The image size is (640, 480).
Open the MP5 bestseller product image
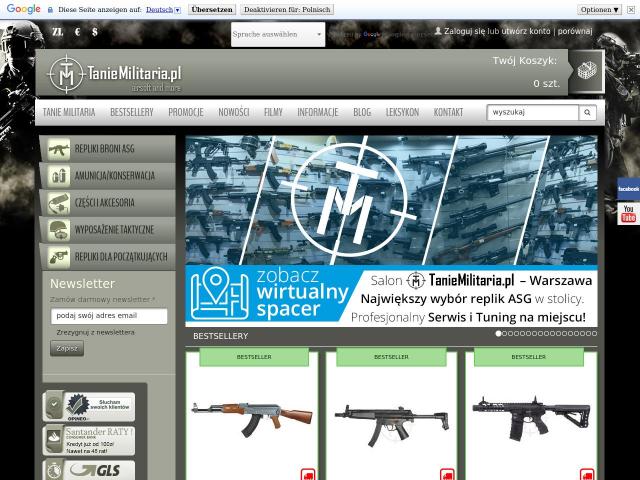click(391, 425)
